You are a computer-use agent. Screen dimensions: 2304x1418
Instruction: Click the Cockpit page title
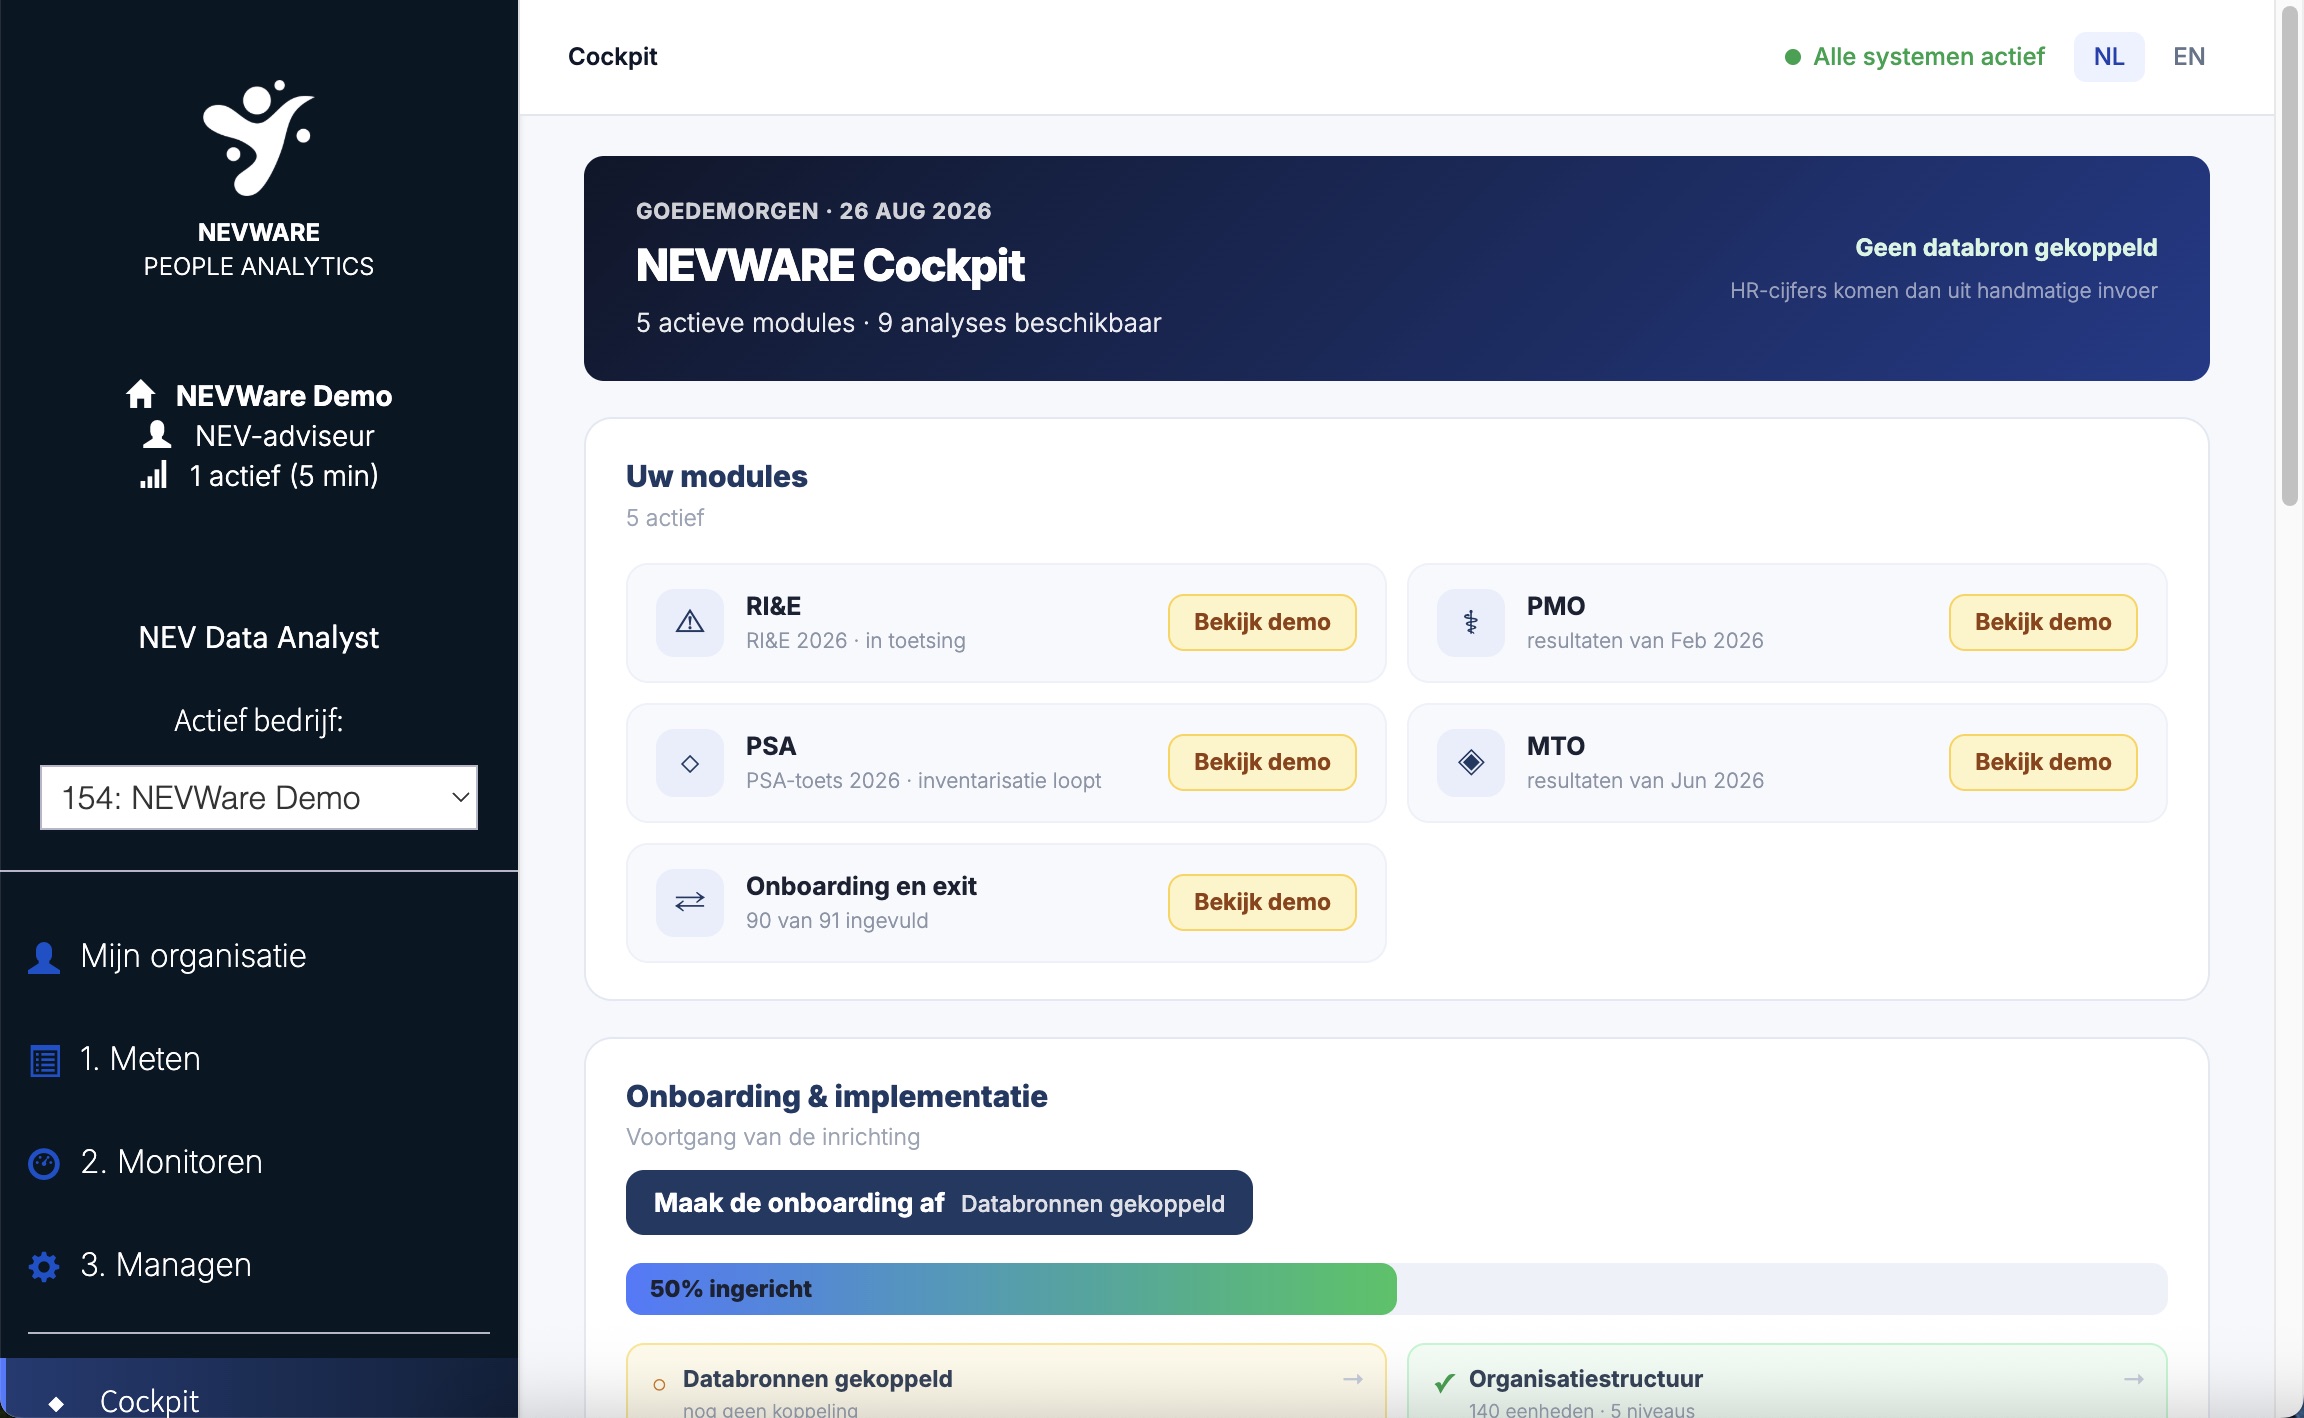(612, 57)
